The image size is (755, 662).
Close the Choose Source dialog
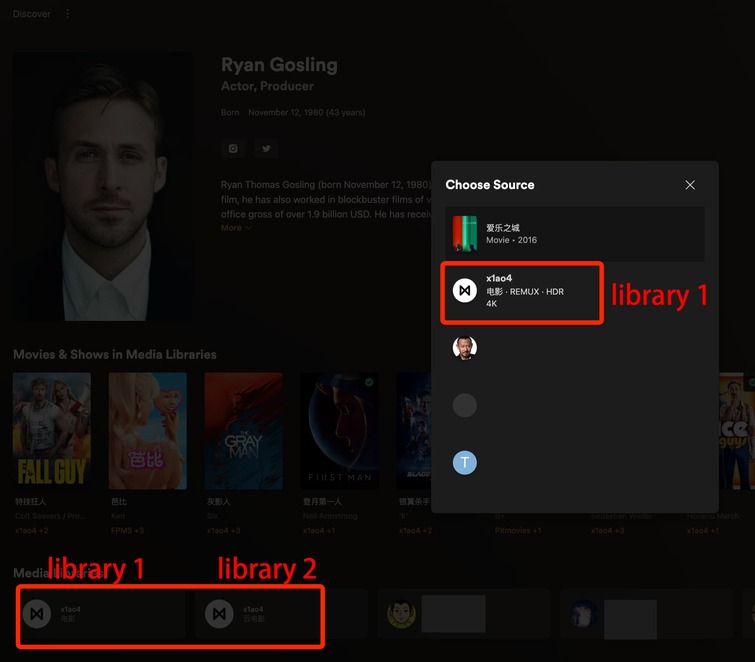tap(690, 185)
